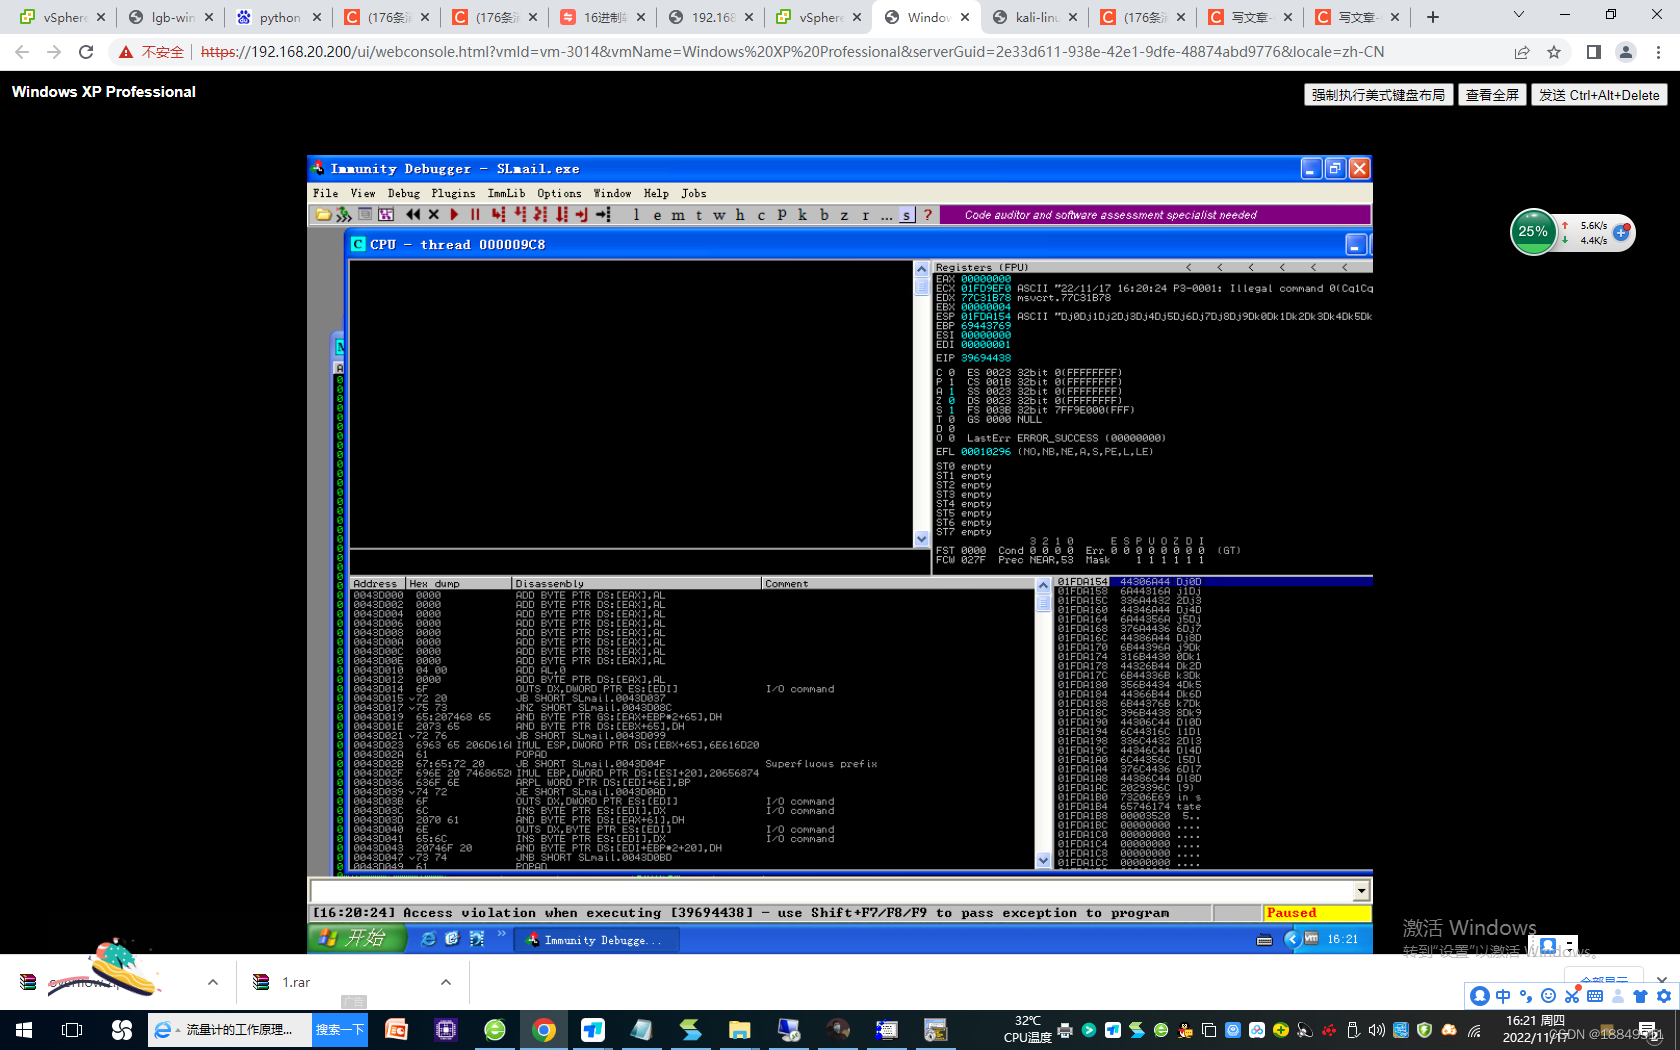Screen dimensions: 1680x1050
Task: Click Go to address black arrow icon
Action: click(x=603, y=215)
